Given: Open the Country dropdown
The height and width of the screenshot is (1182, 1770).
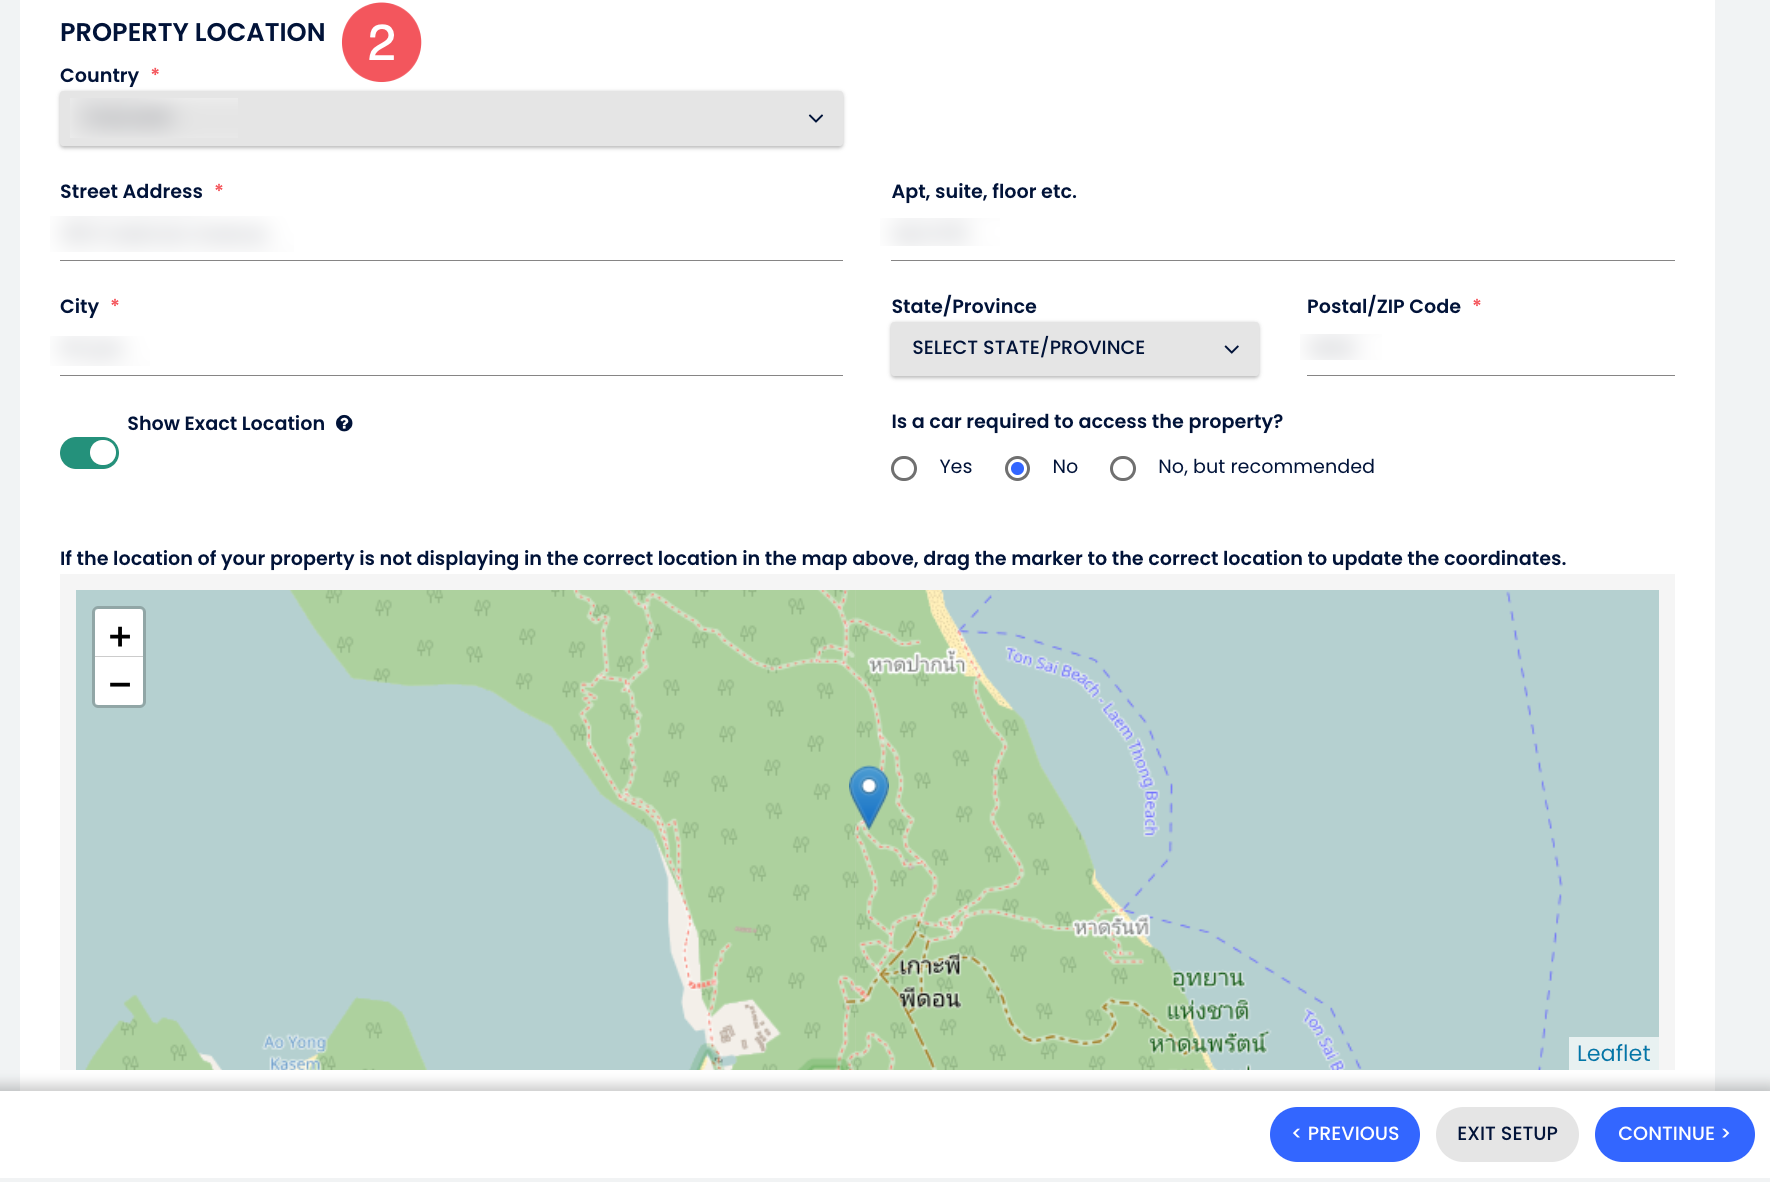Looking at the screenshot, I should click(450, 119).
